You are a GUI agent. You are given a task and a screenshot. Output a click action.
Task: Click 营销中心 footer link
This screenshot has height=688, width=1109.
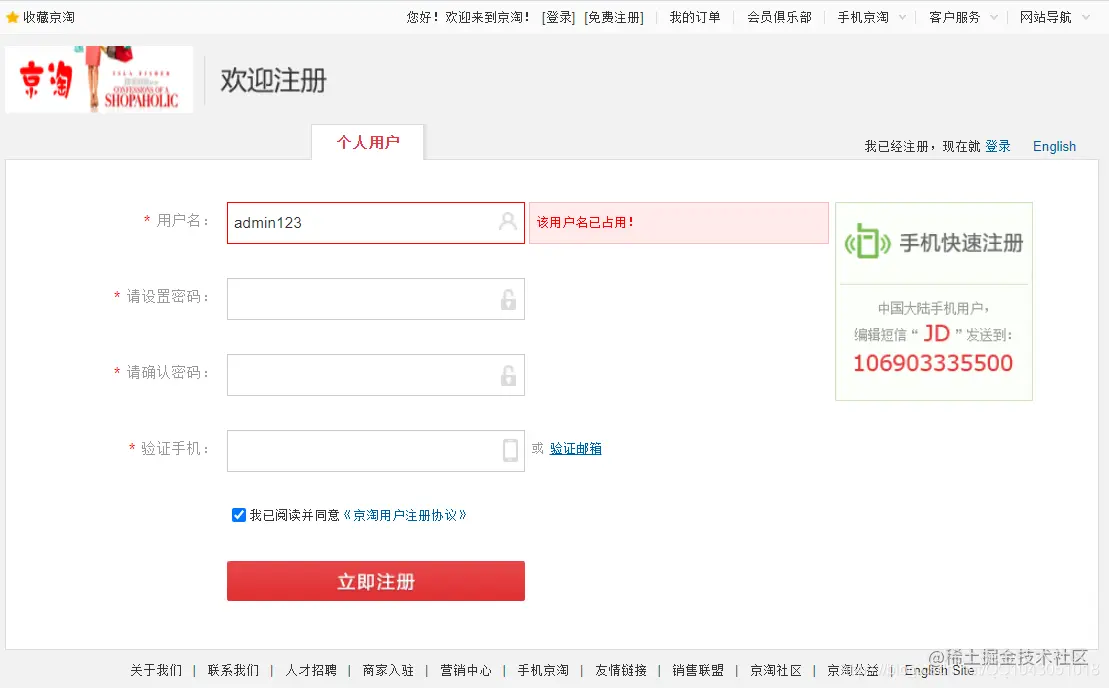click(465, 670)
